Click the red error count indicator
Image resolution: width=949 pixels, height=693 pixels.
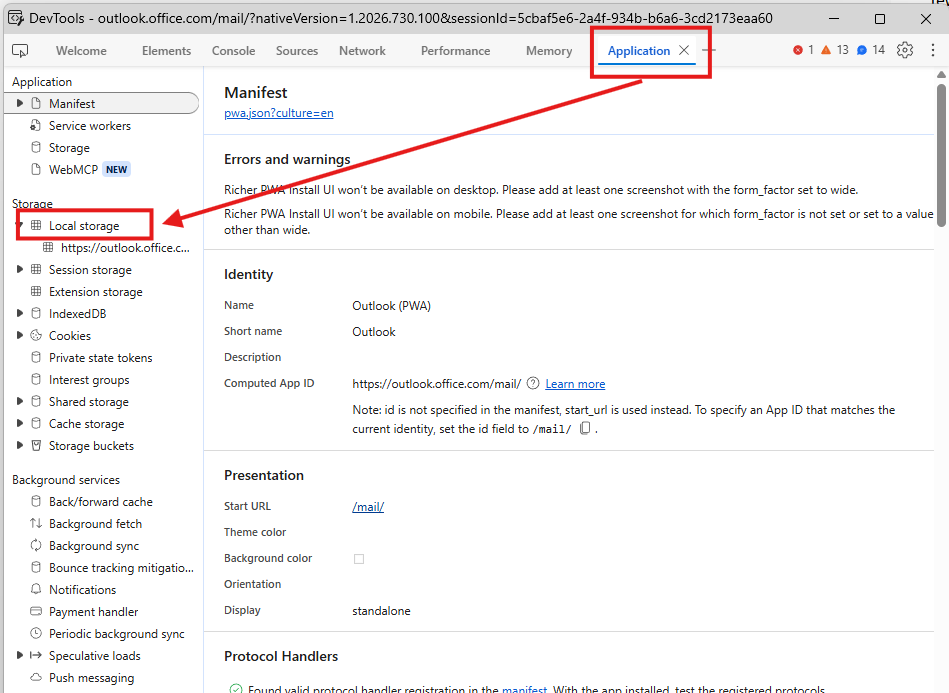(803, 50)
